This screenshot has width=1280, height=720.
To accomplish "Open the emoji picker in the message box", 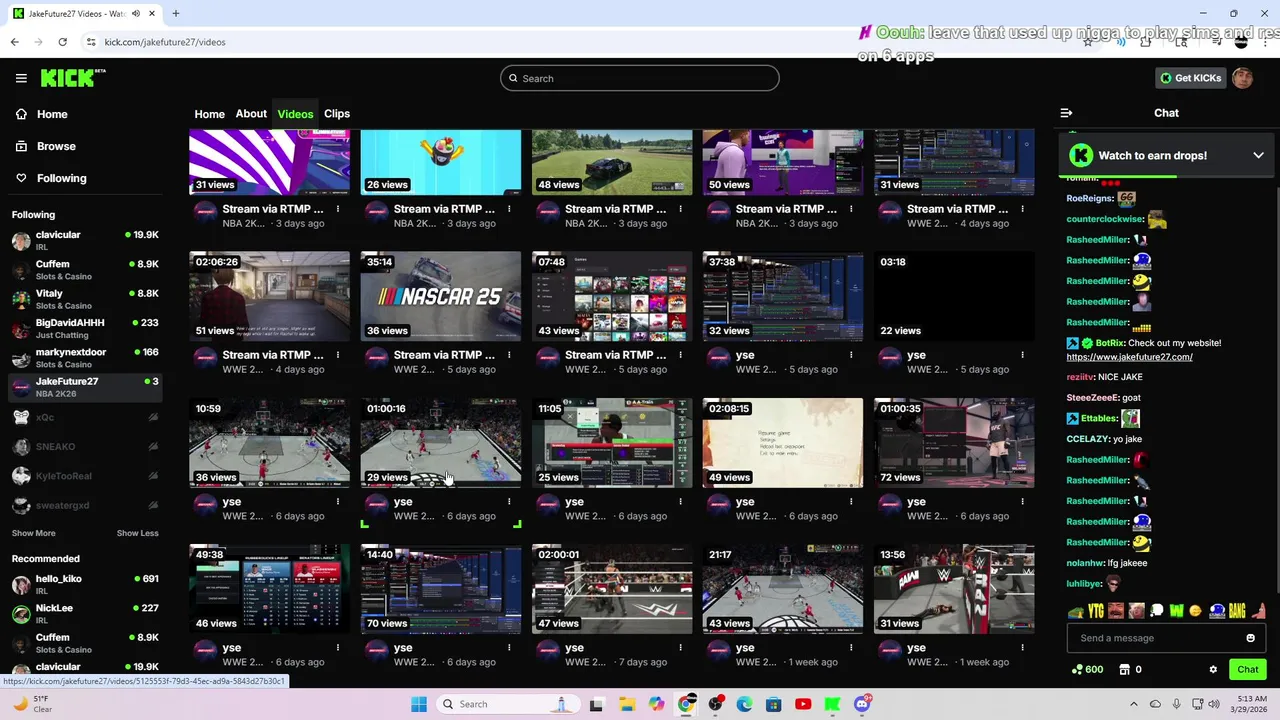I will 1250,638.
